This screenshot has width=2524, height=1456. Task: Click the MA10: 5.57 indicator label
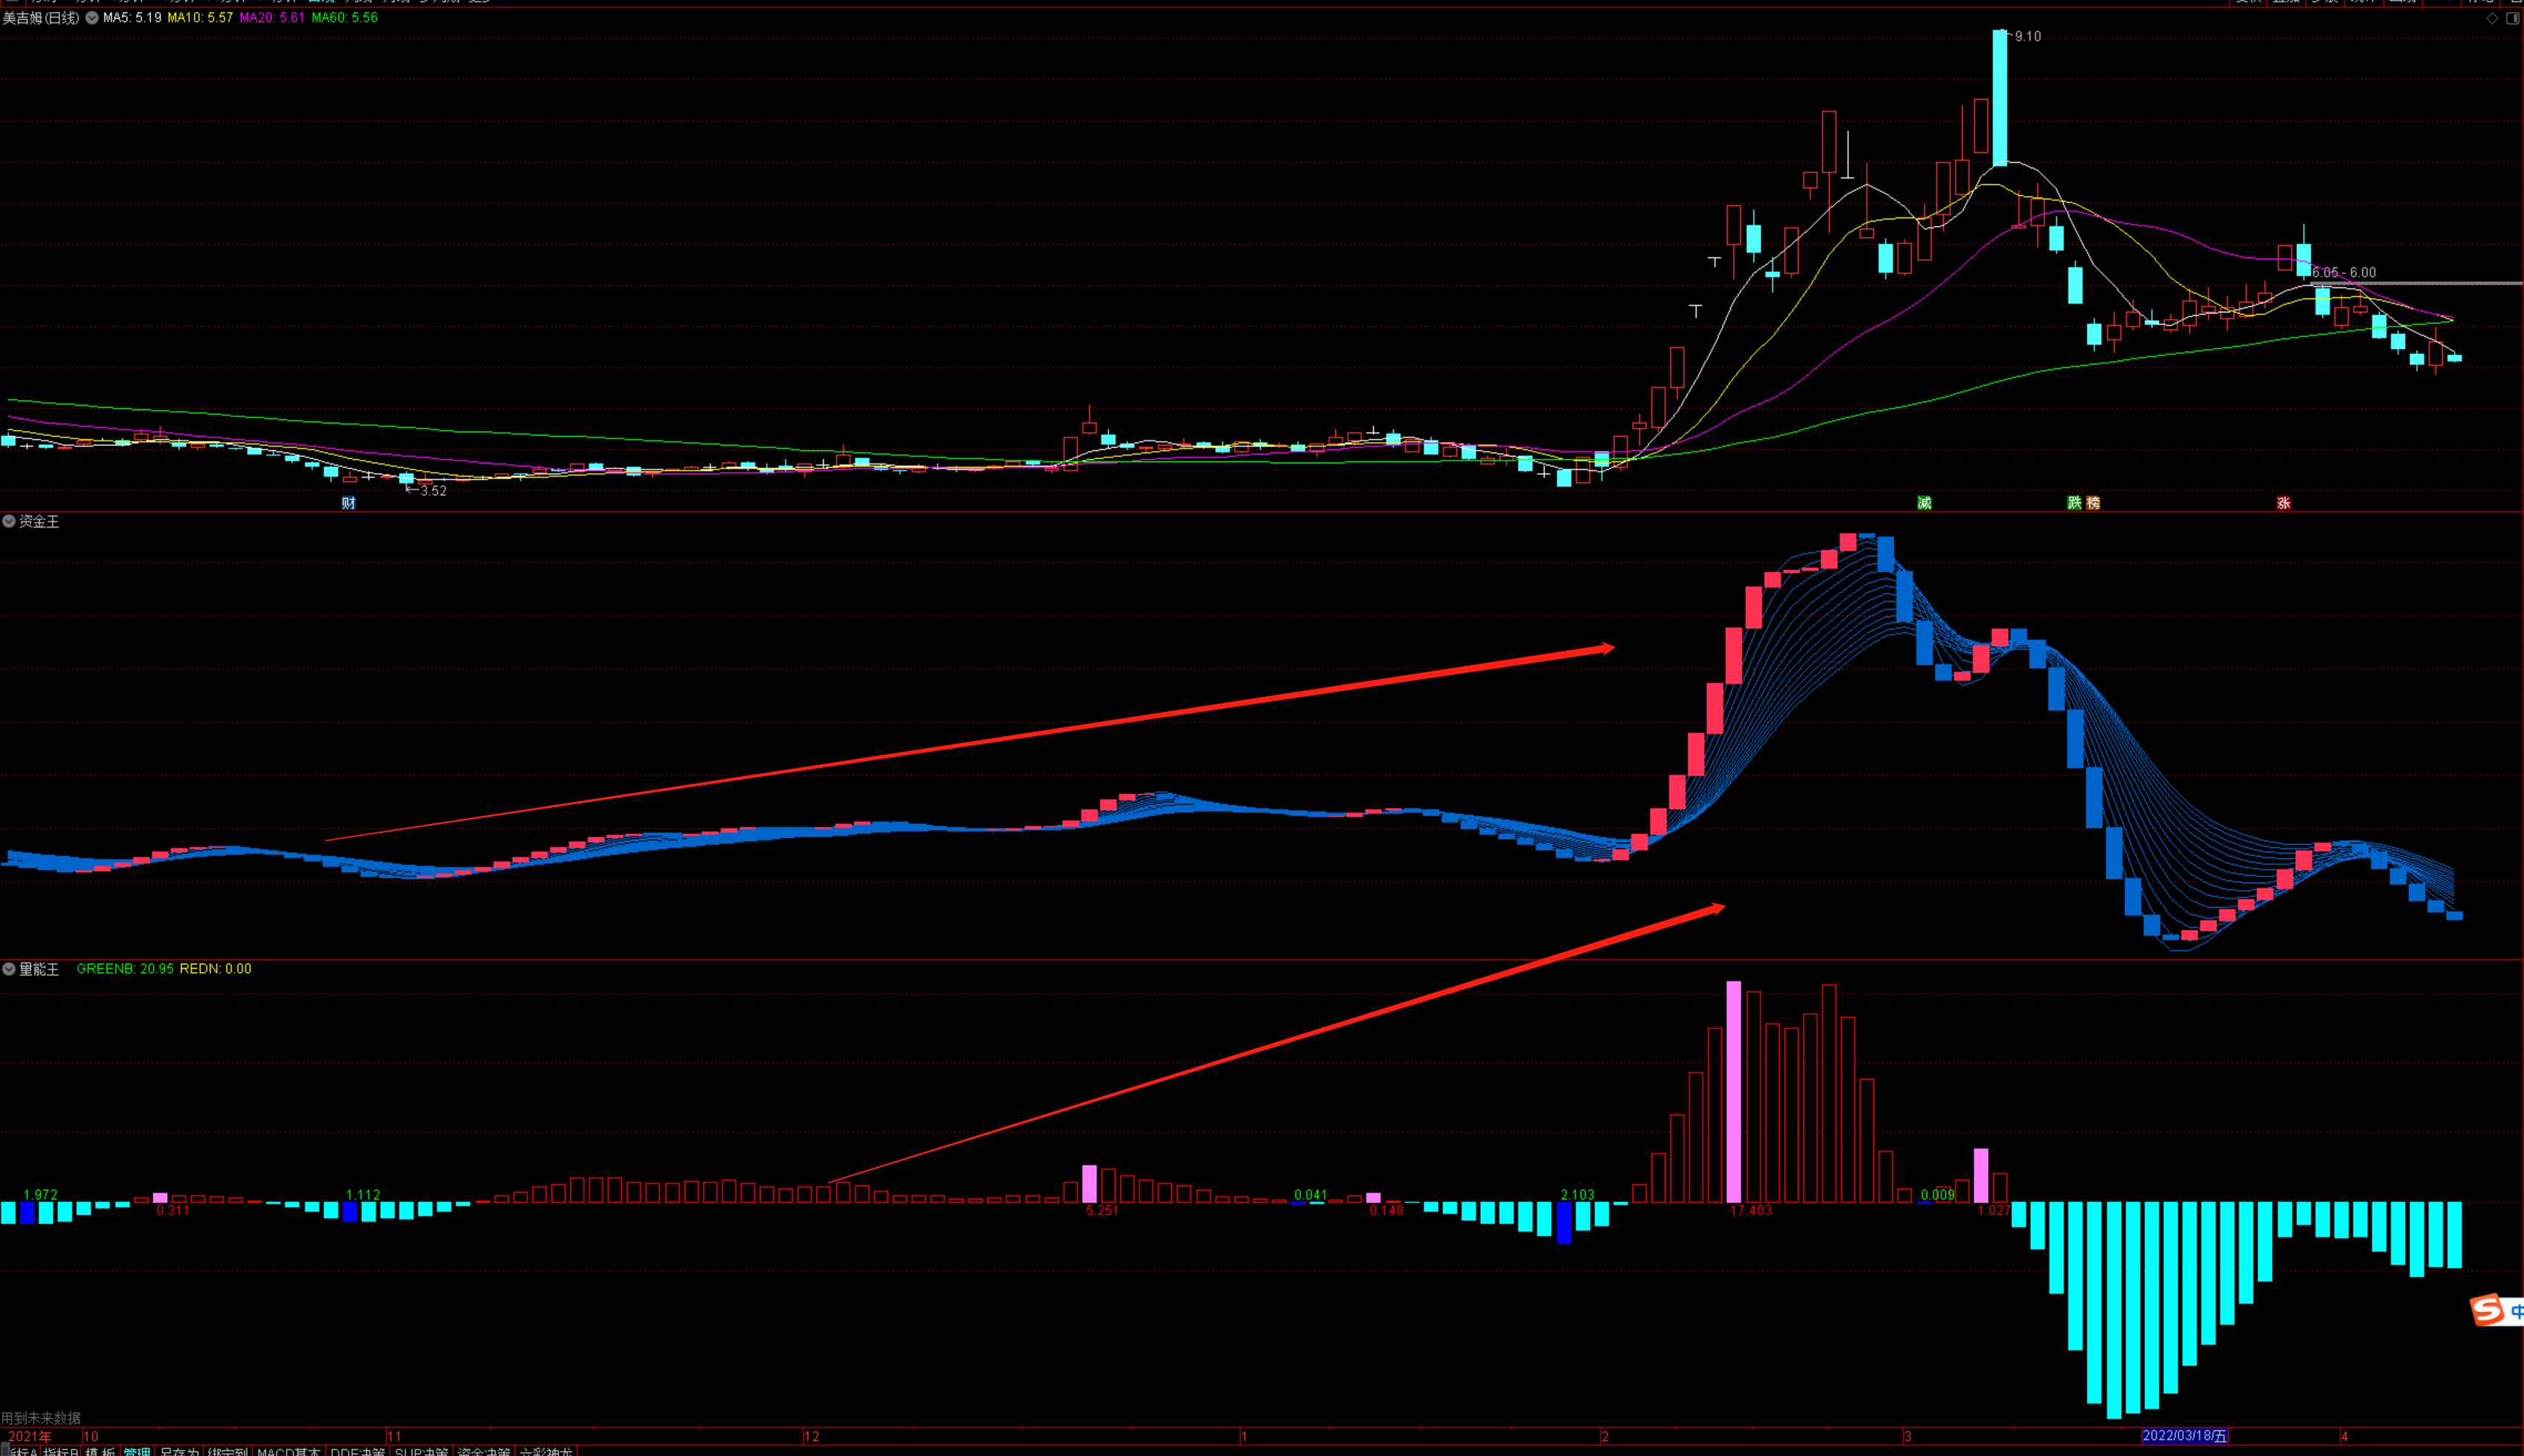pos(200,18)
